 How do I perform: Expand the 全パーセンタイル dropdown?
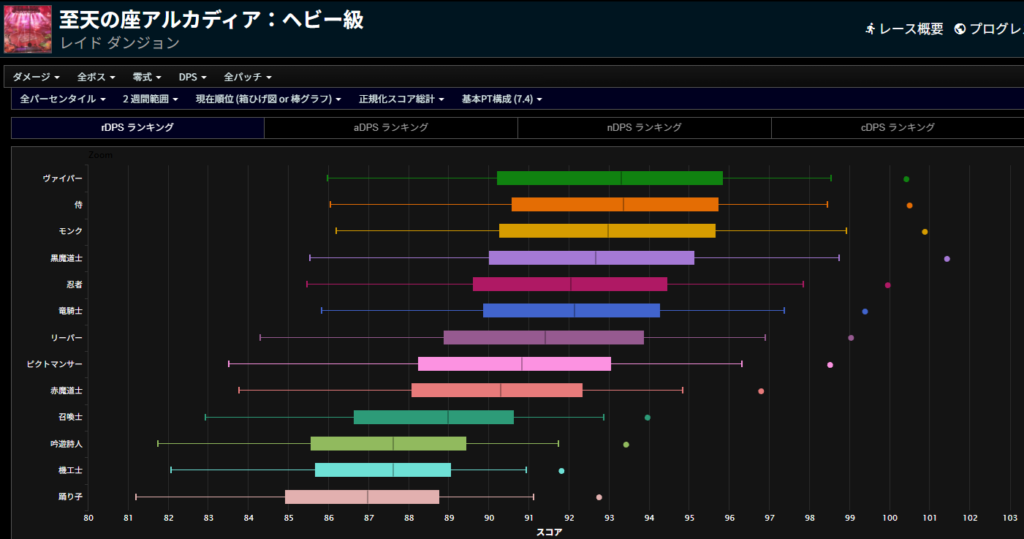[x=63, y=99]
